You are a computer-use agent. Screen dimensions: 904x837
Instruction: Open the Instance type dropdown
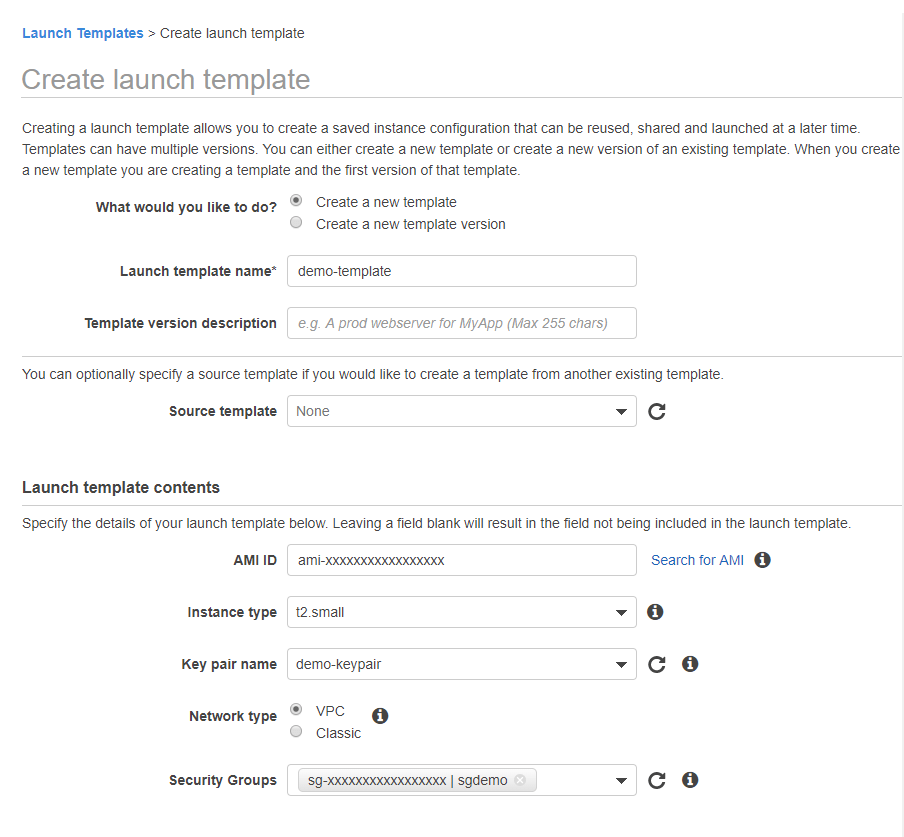620,611
